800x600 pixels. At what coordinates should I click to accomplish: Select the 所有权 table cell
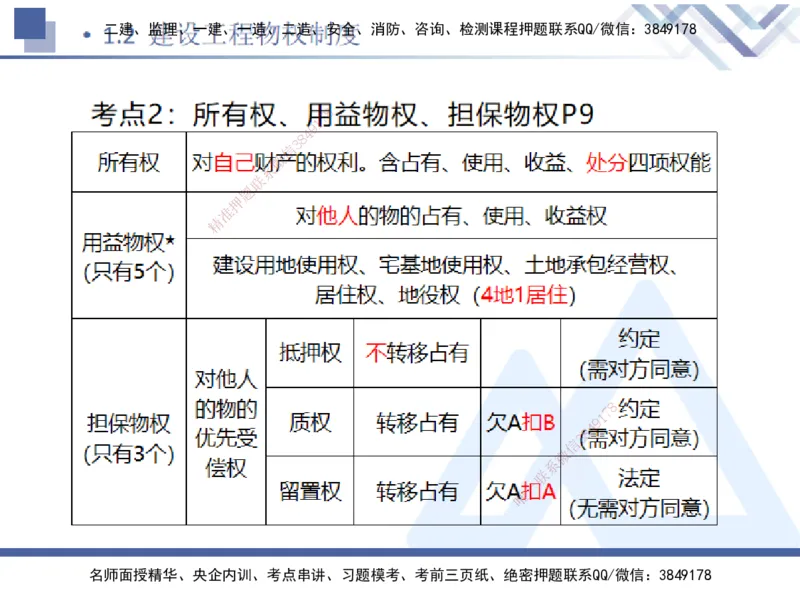click(x=128, y=164)
